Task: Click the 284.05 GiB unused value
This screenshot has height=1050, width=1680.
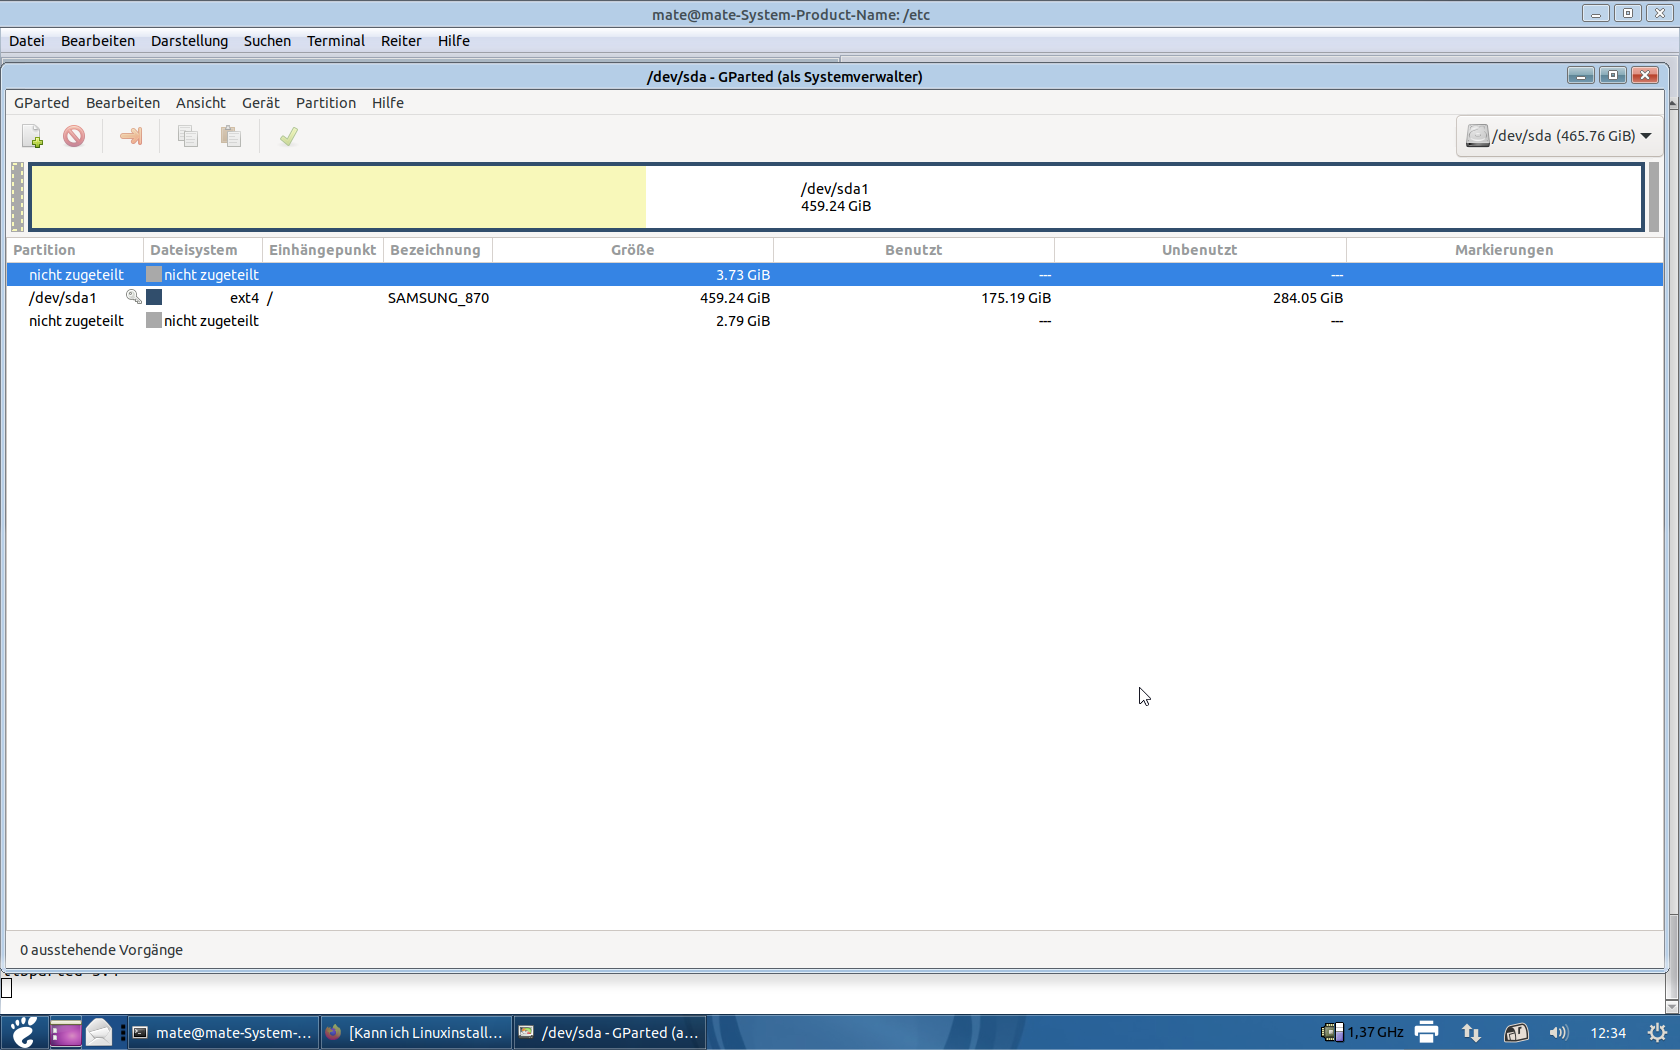Action: 1308,298
